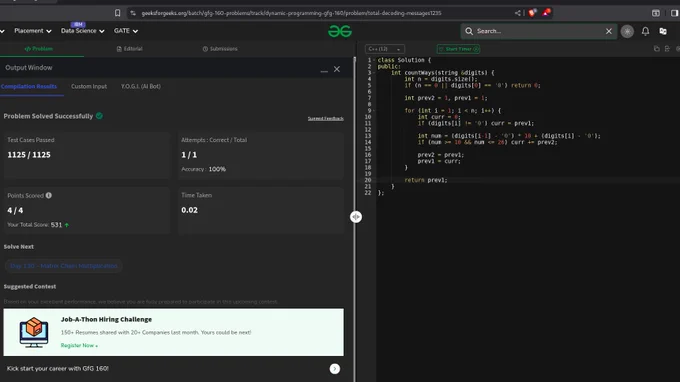This screenshot has height=382, width=680.
Task: Click the 'Accuracy : 100%' text
Action: click(203, 169)
